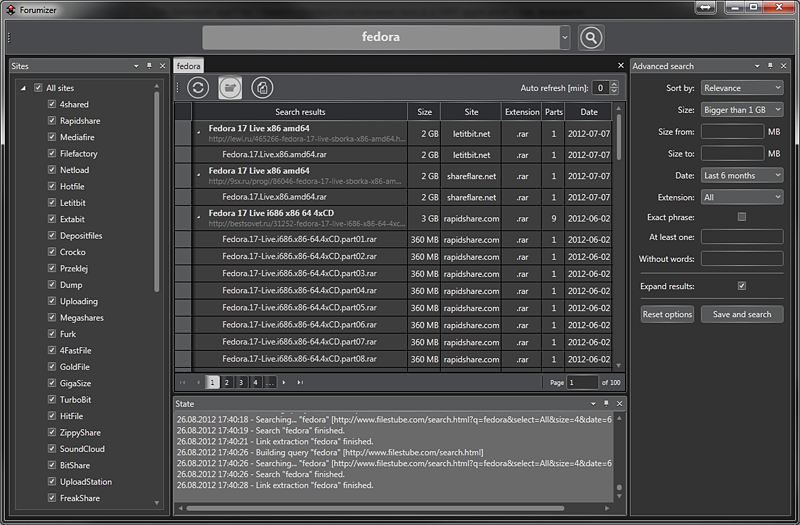Refresh the fedora search results
800x525 pixels.
[x=198, y=88]
